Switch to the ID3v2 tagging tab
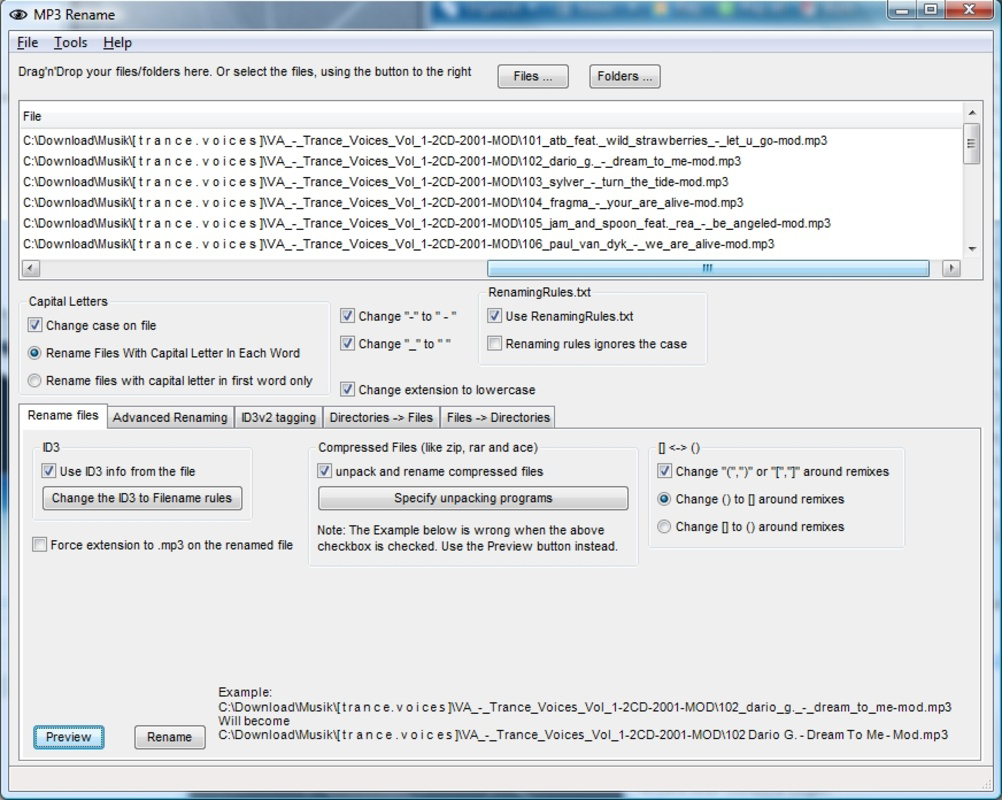The width and height of the screenshot is (1002, 800). pyautogui.click(x=278, y=417)
